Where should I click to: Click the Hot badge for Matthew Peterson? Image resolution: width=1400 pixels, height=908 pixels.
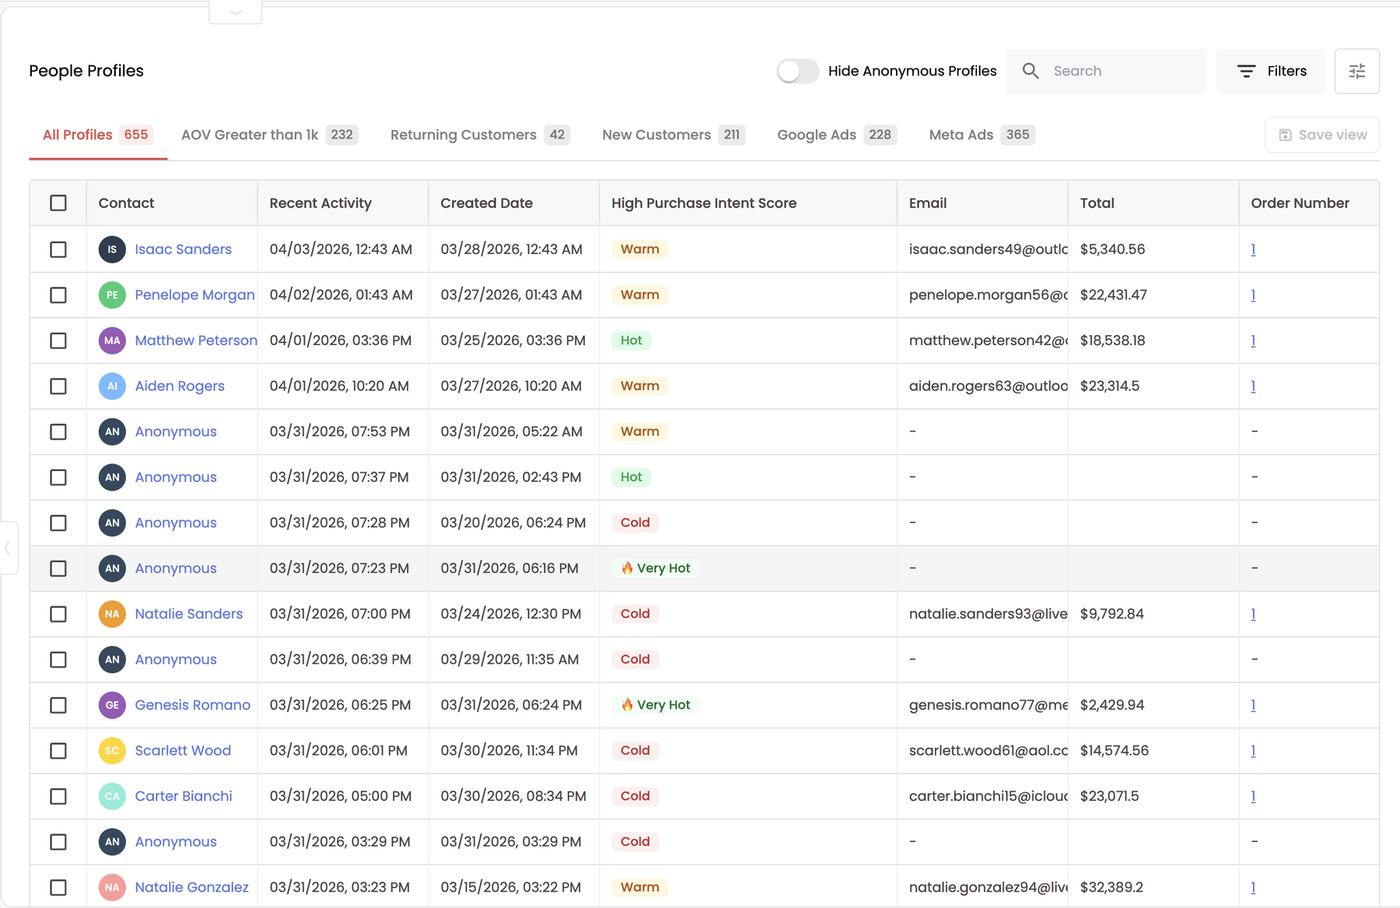point(631,340)
